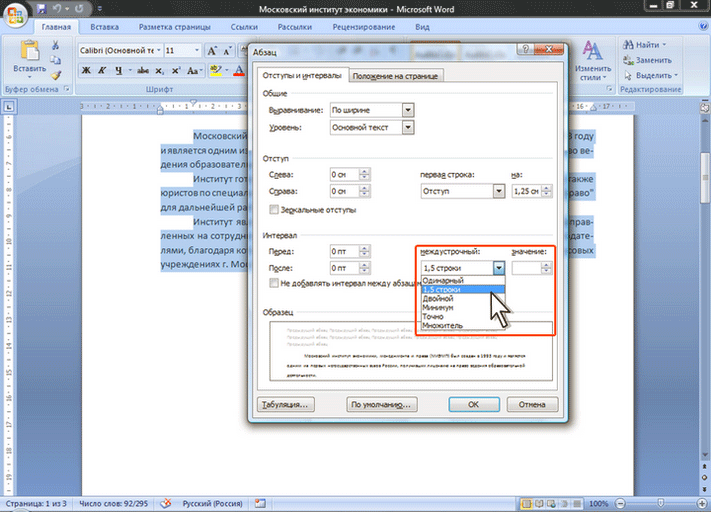This screenshot has width=711, height=512.
Task: Click the macro recording status bar icon
Action: [x=260, y=503]
